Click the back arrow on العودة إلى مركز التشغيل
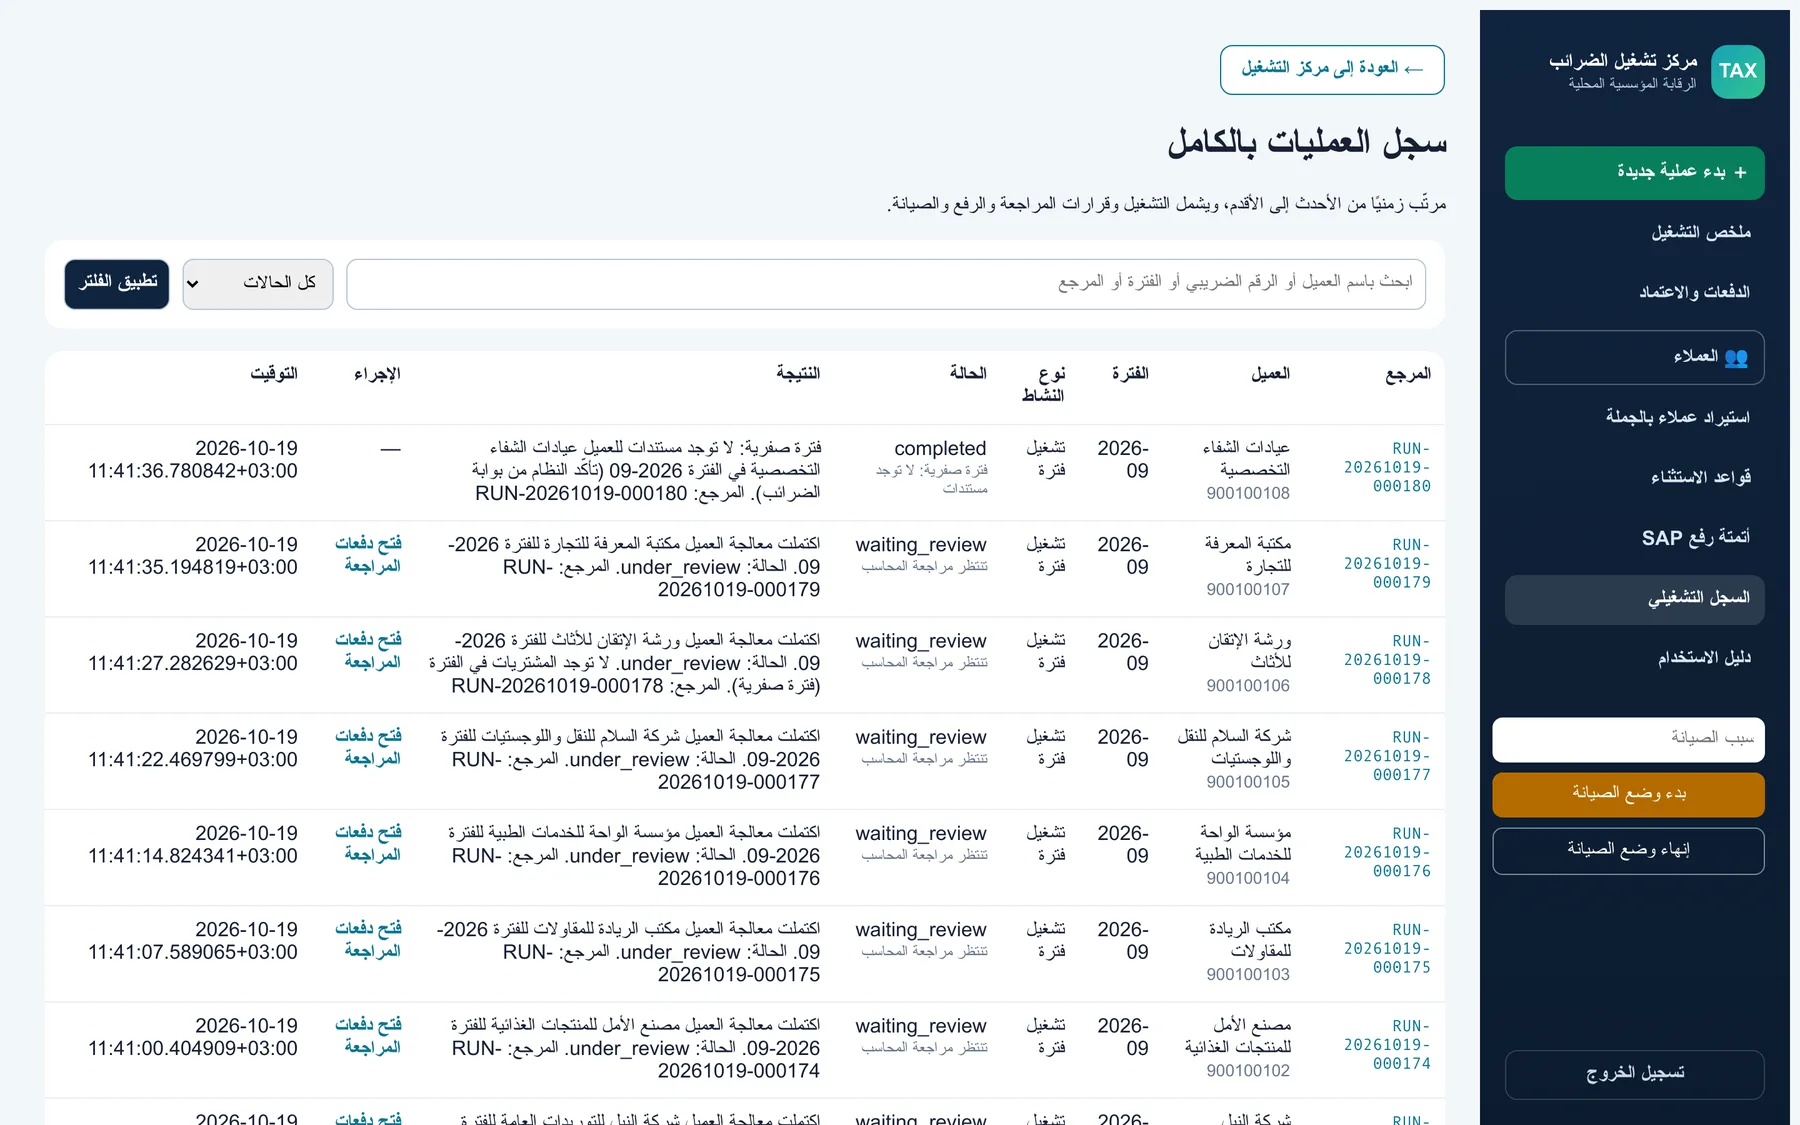Screen dimensions: 1800x1125 1413,69
